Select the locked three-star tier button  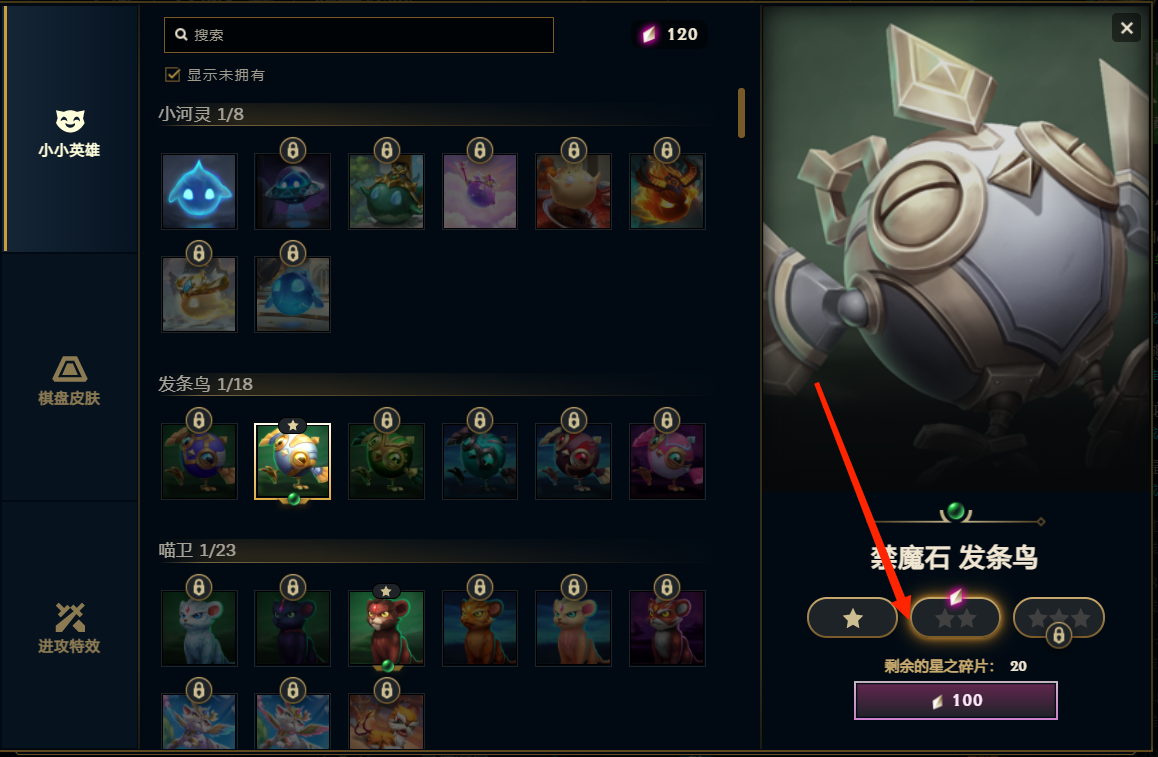(1058, 617)
